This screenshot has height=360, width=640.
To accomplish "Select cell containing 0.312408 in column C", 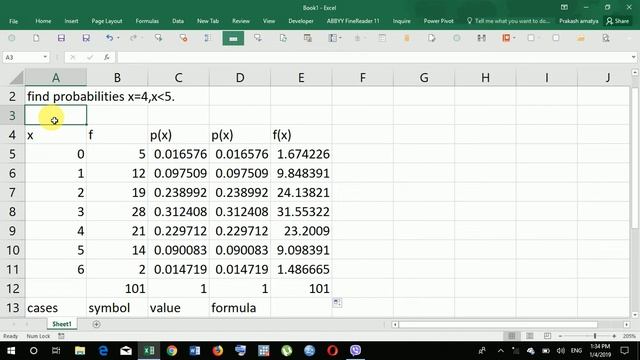I will [178, 211].
